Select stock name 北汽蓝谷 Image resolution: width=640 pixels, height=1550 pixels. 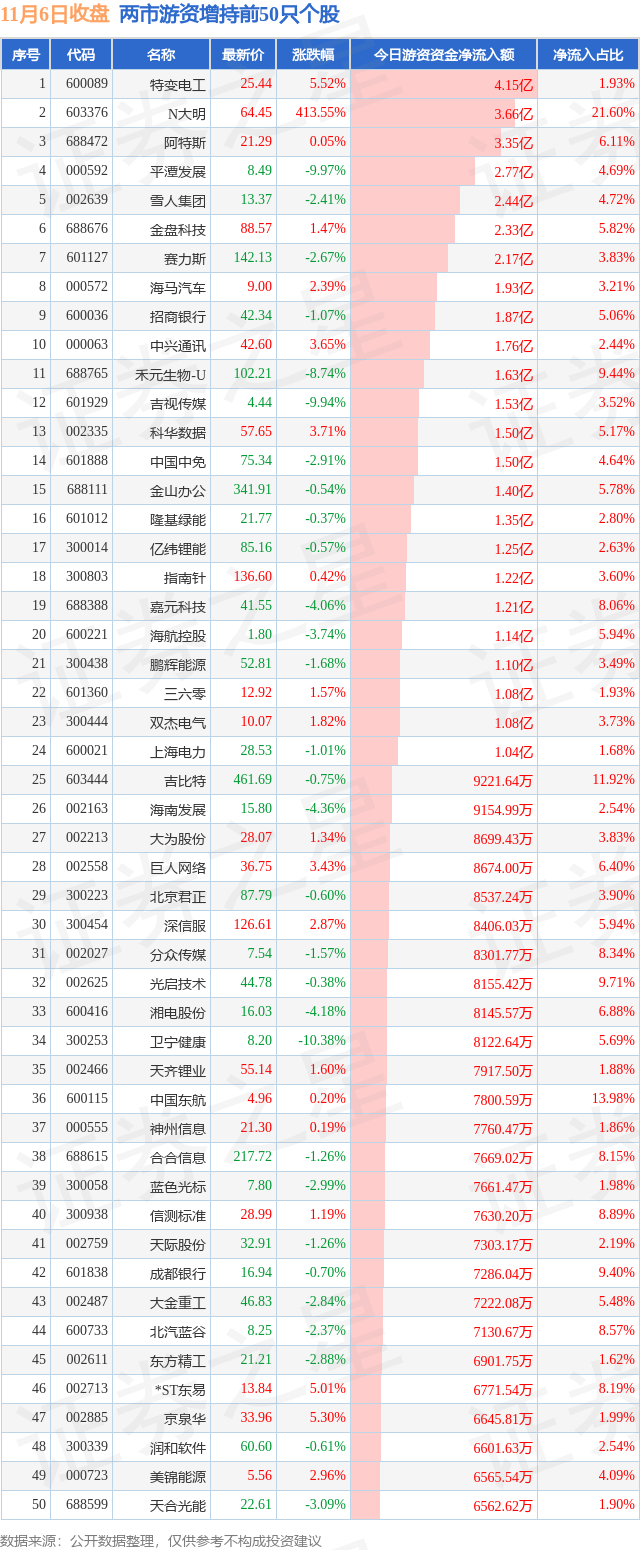coord(178,1332)
